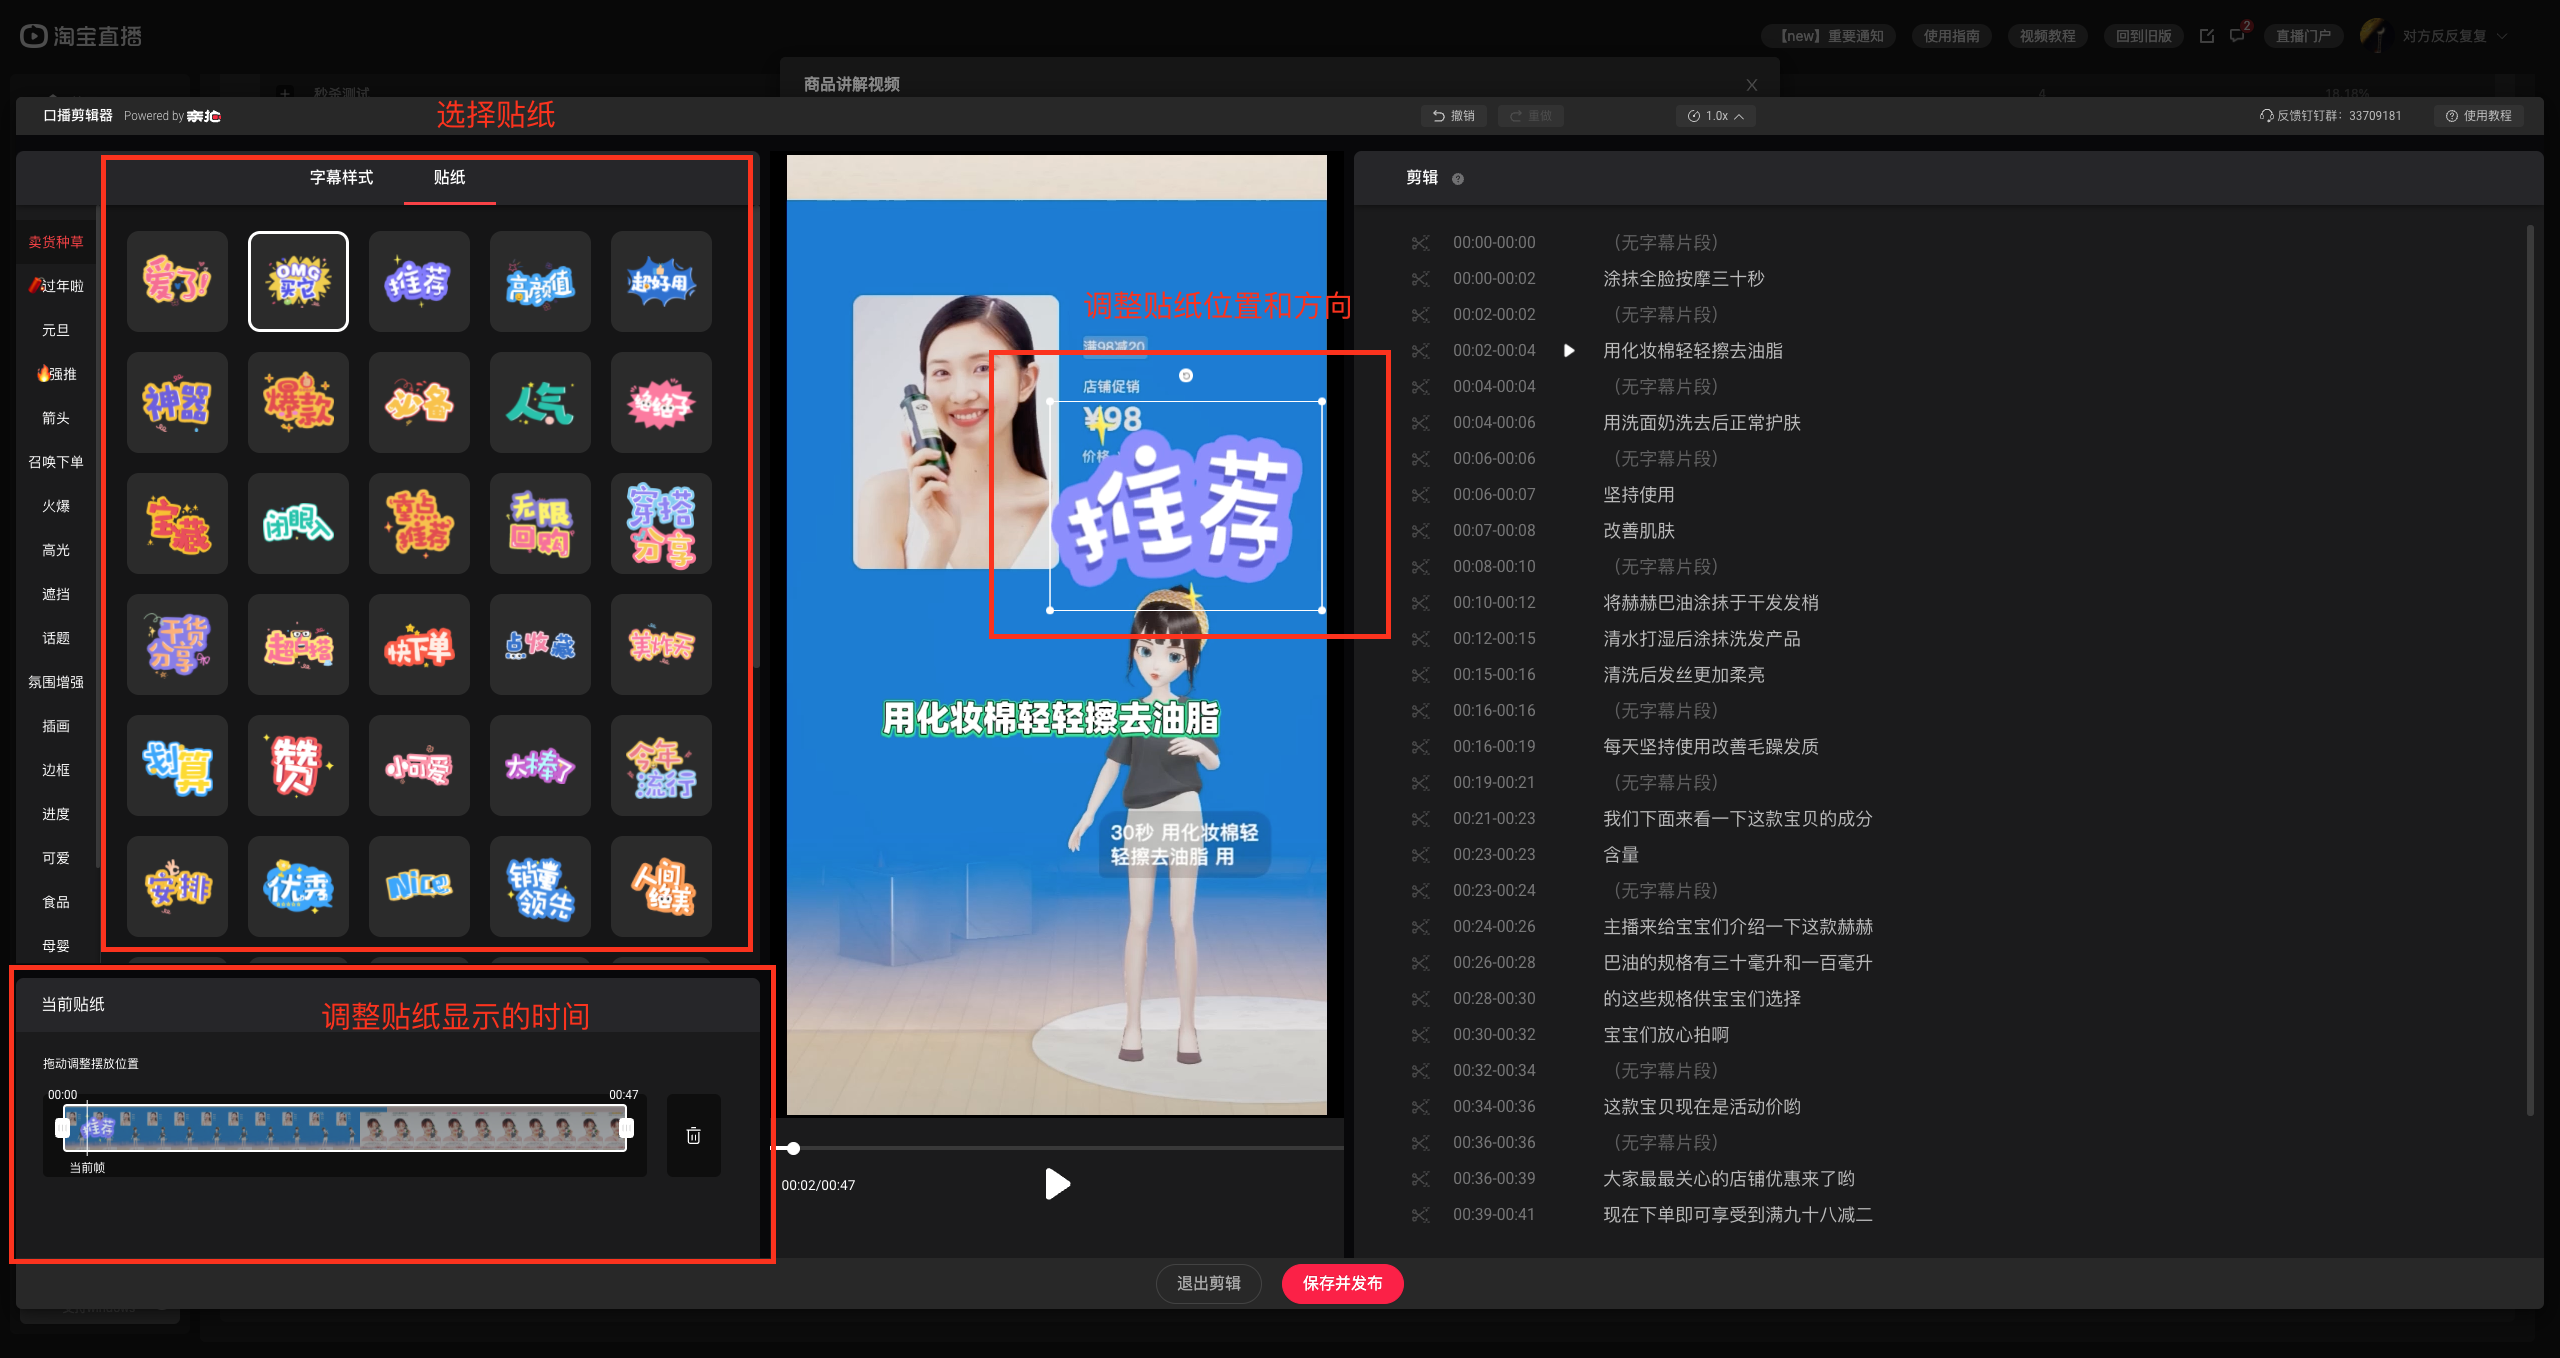Pick the 划算 sticker
Viewport: 2560px width, 1358px height.
[x=177, y=765]
